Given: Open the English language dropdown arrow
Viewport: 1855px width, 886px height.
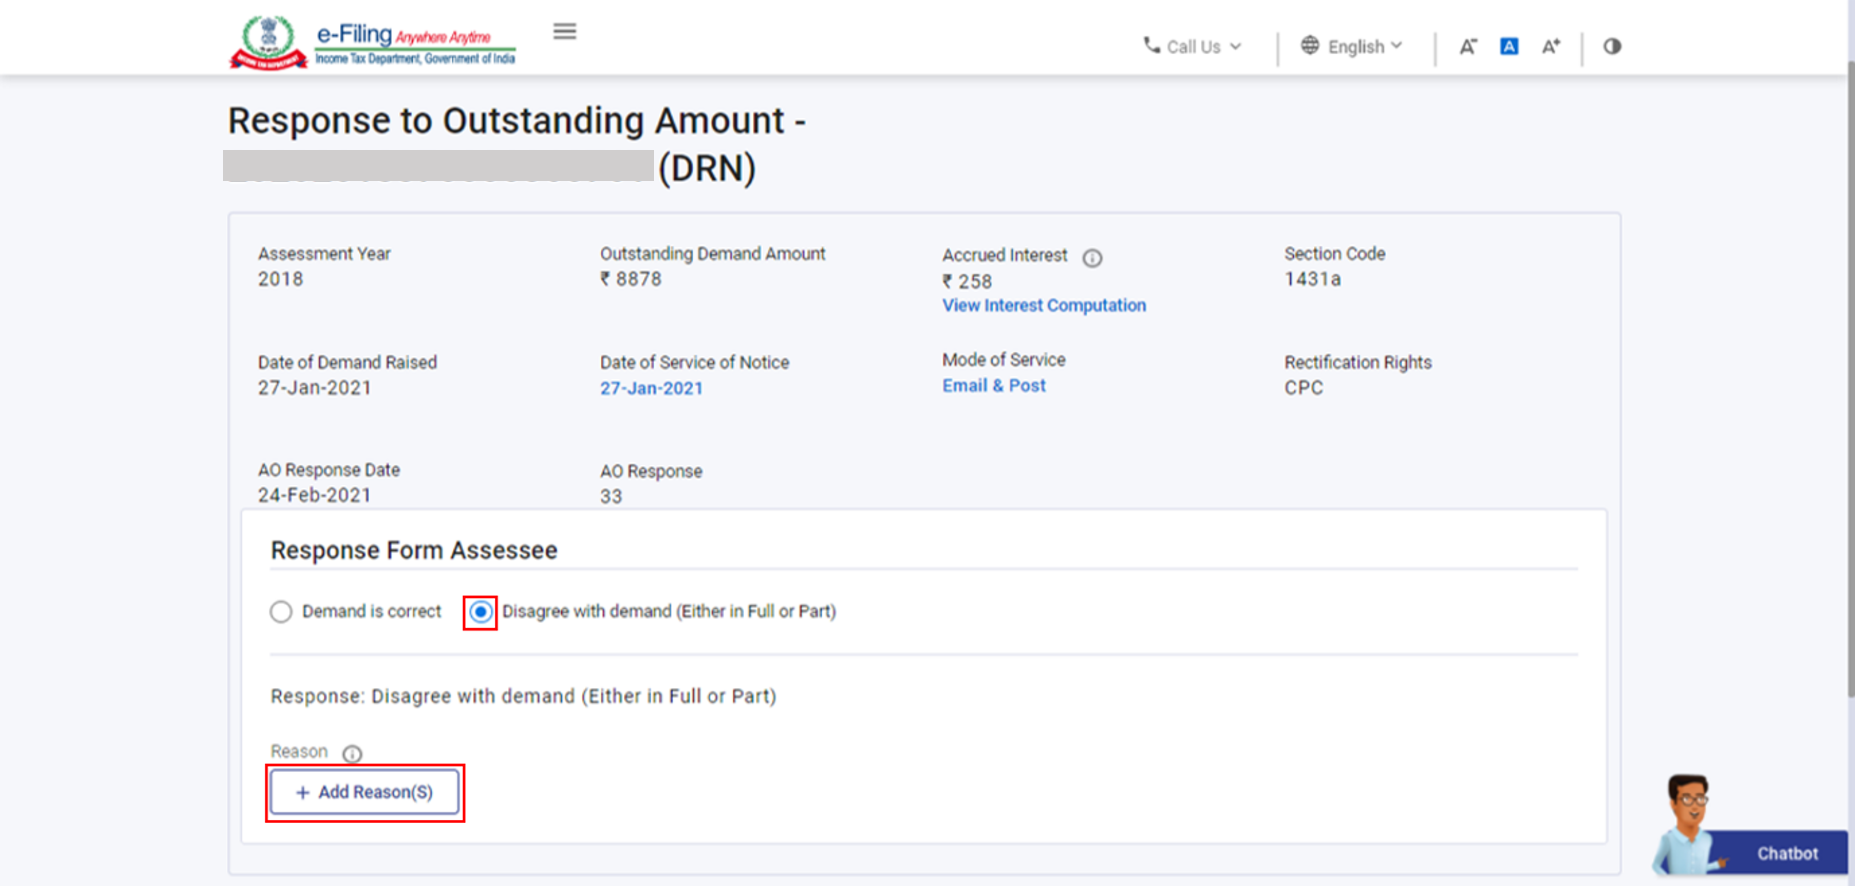Looking at the screenshot, I should (x=1396, y=46).
